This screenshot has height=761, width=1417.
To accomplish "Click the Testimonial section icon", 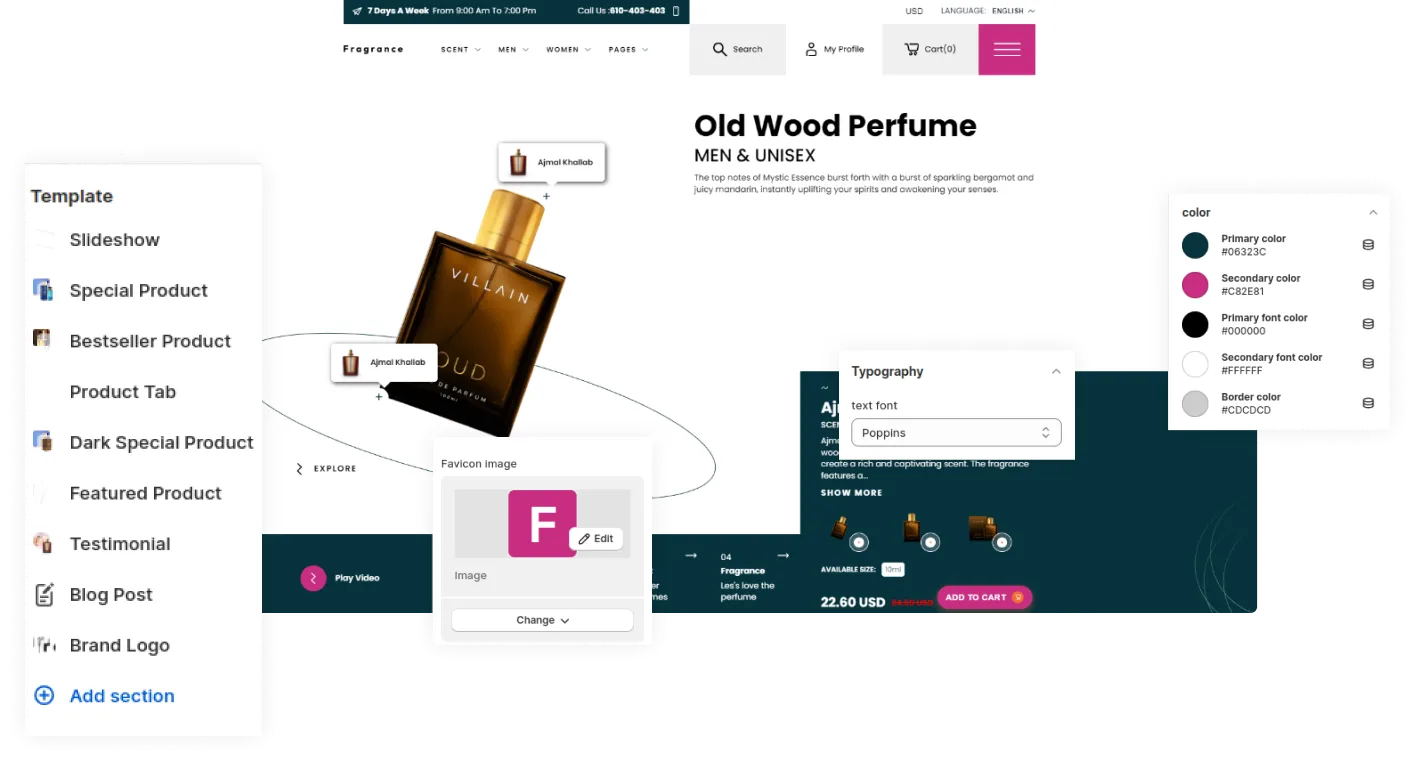I will tap(42, 543).
